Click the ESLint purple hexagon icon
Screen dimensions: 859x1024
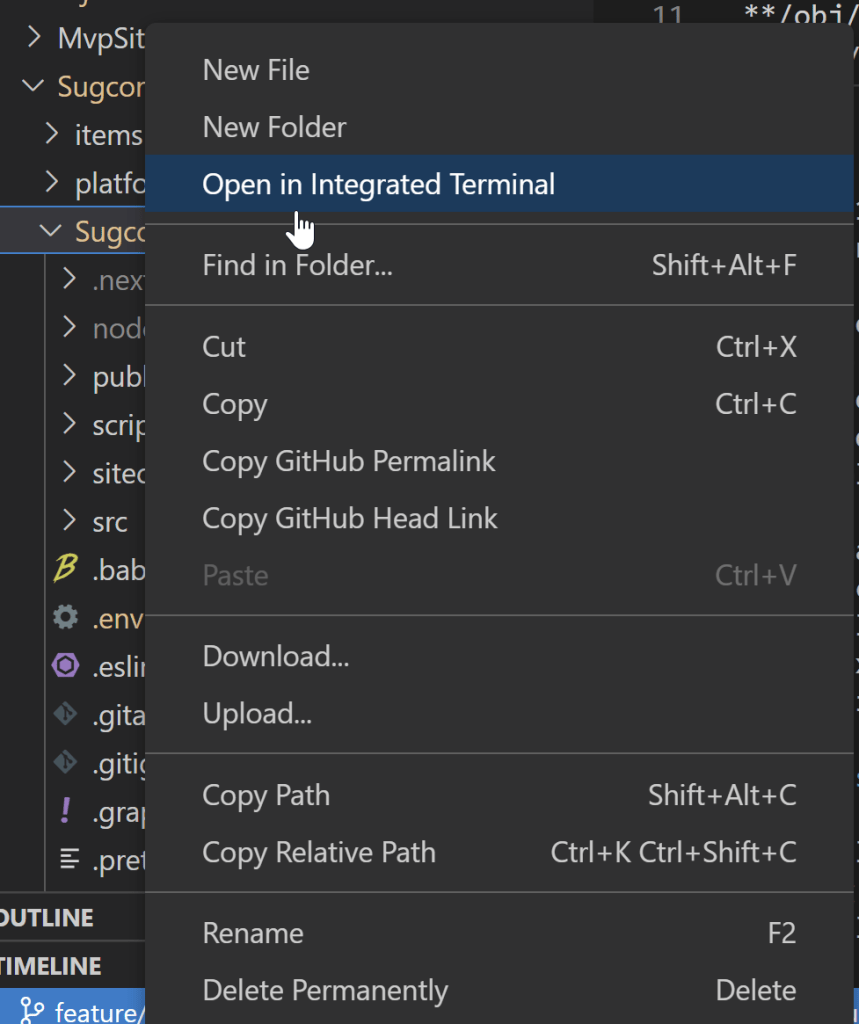(66, 666)
